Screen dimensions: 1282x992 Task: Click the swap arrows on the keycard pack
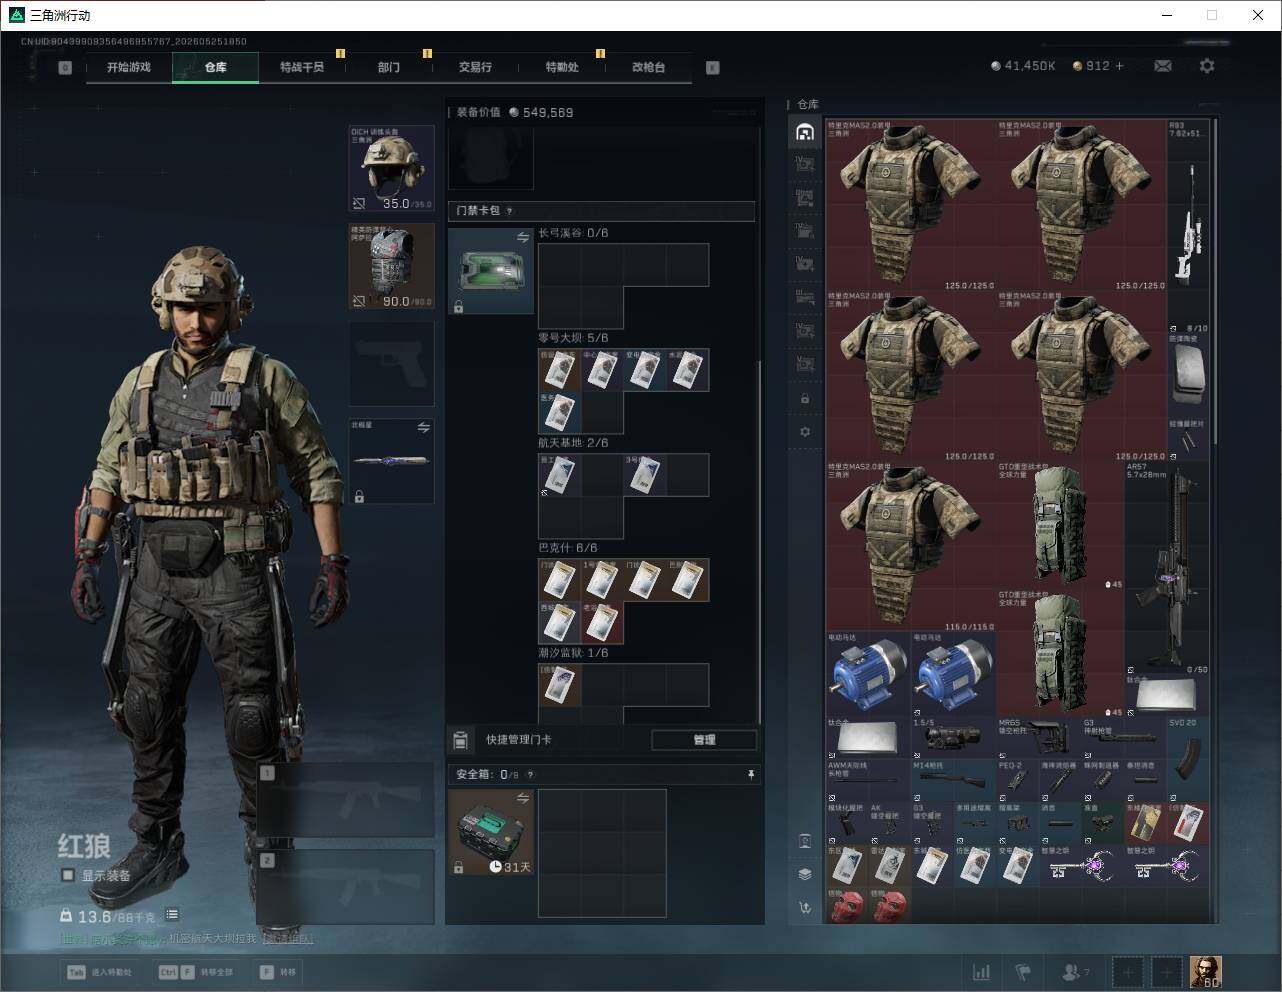pyautogui.click(x=522, y=237)
